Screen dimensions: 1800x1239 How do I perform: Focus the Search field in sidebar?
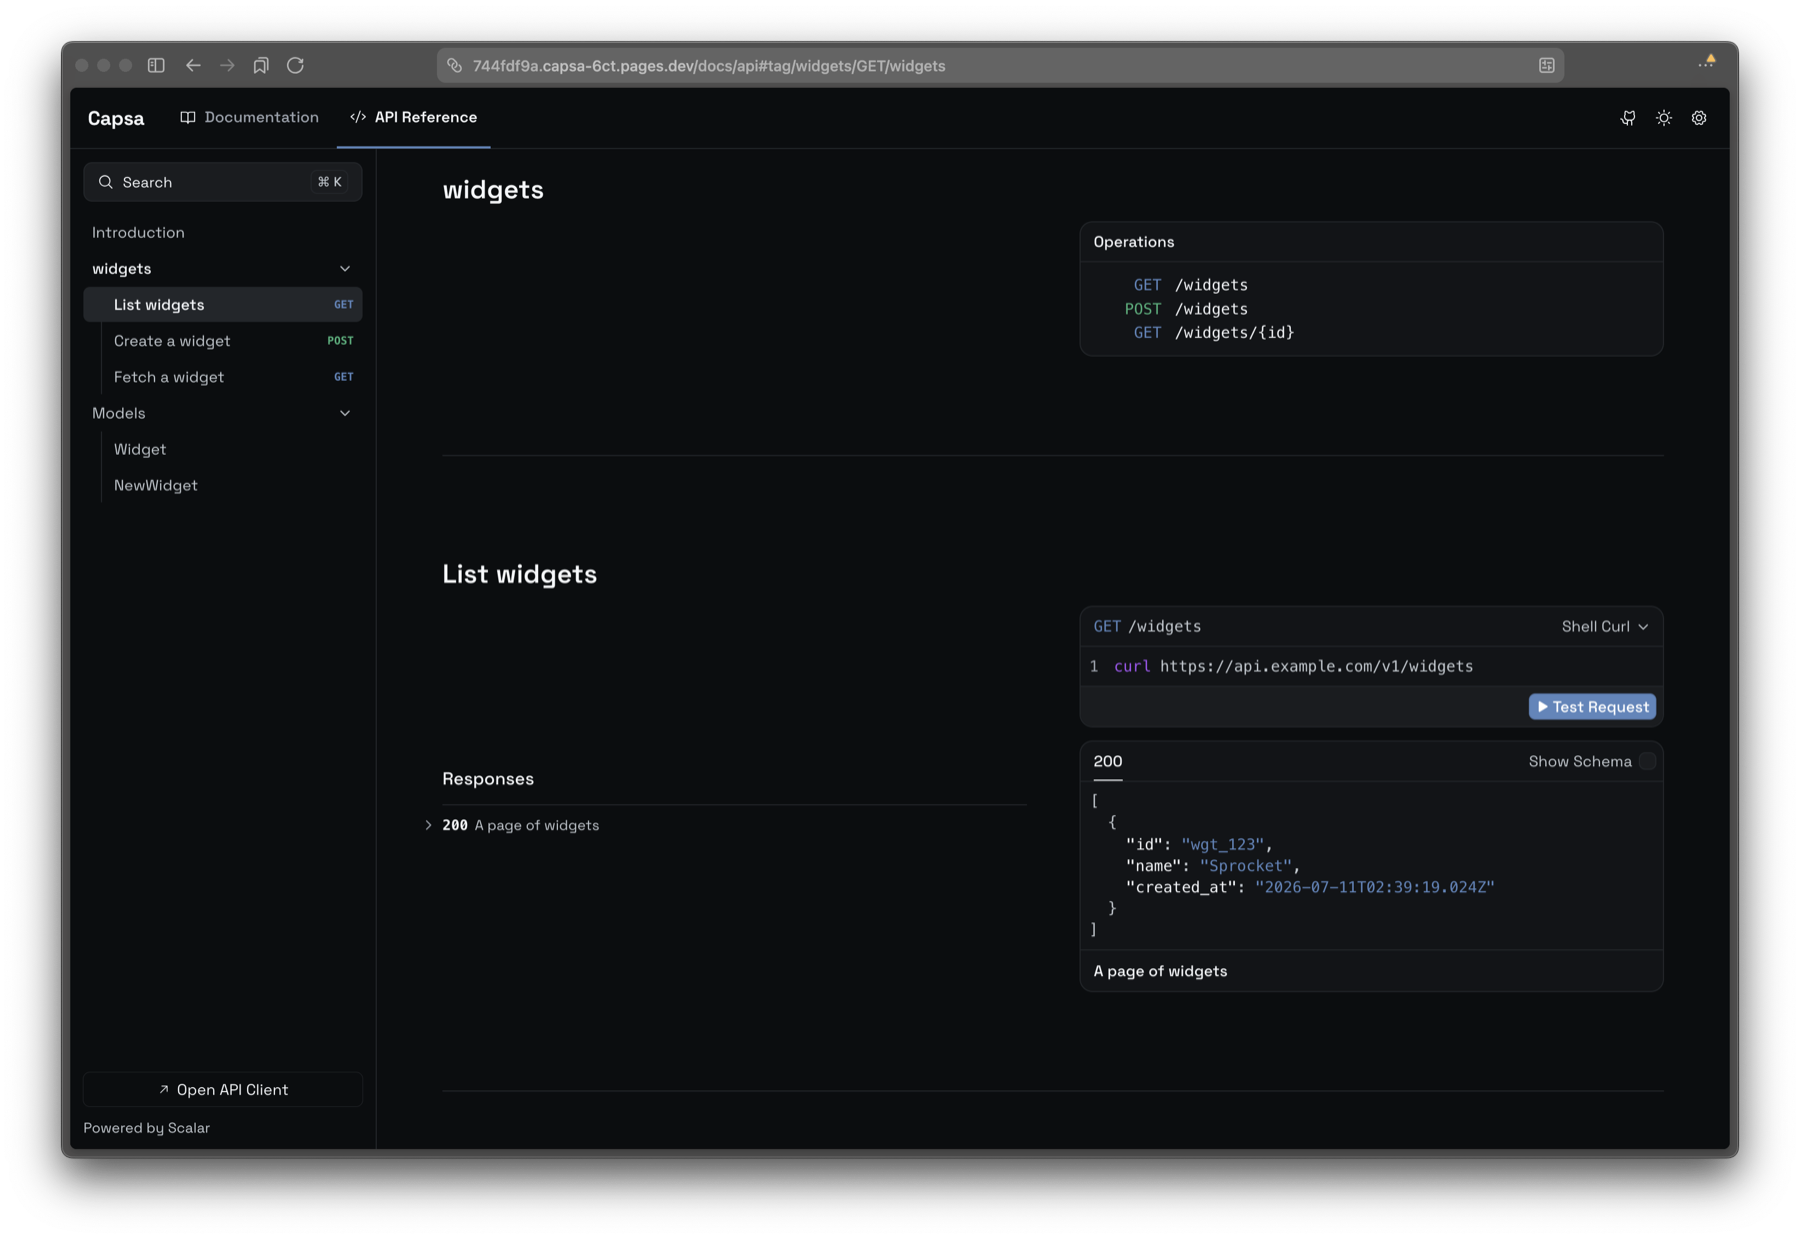pyautogui.click(x=223, y=182)
